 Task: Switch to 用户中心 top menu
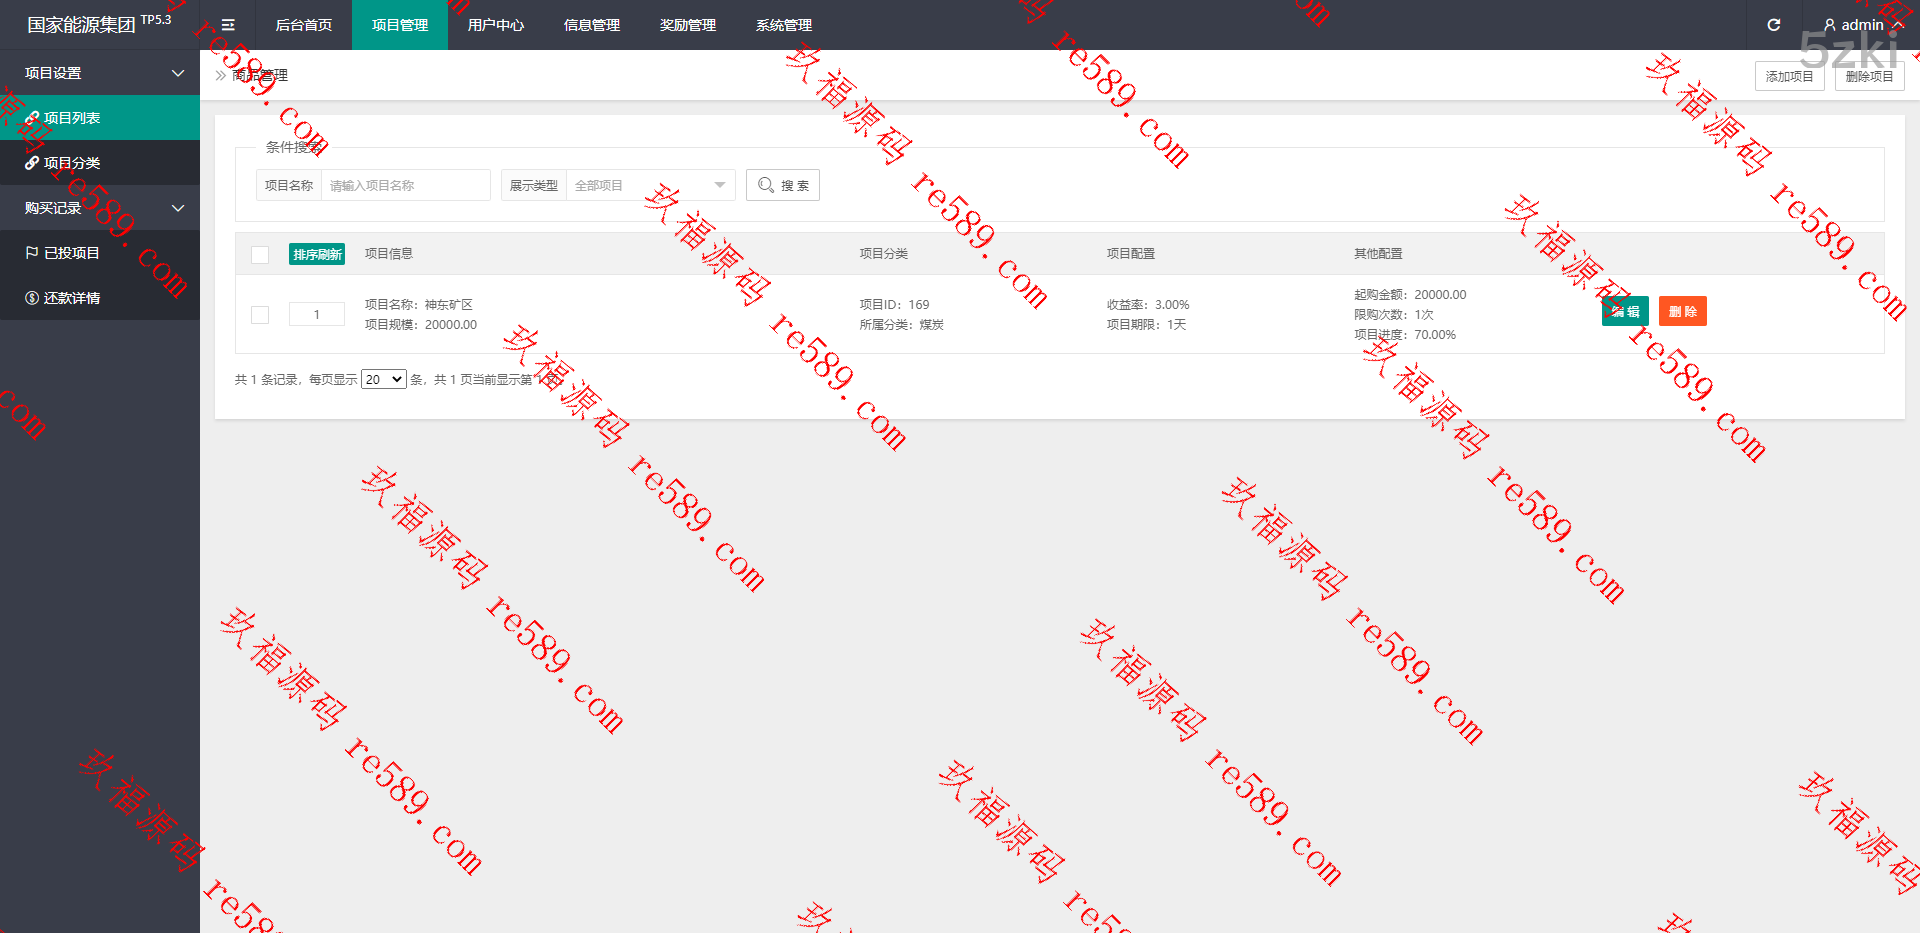pyautogui.click(x=495, y=25)
